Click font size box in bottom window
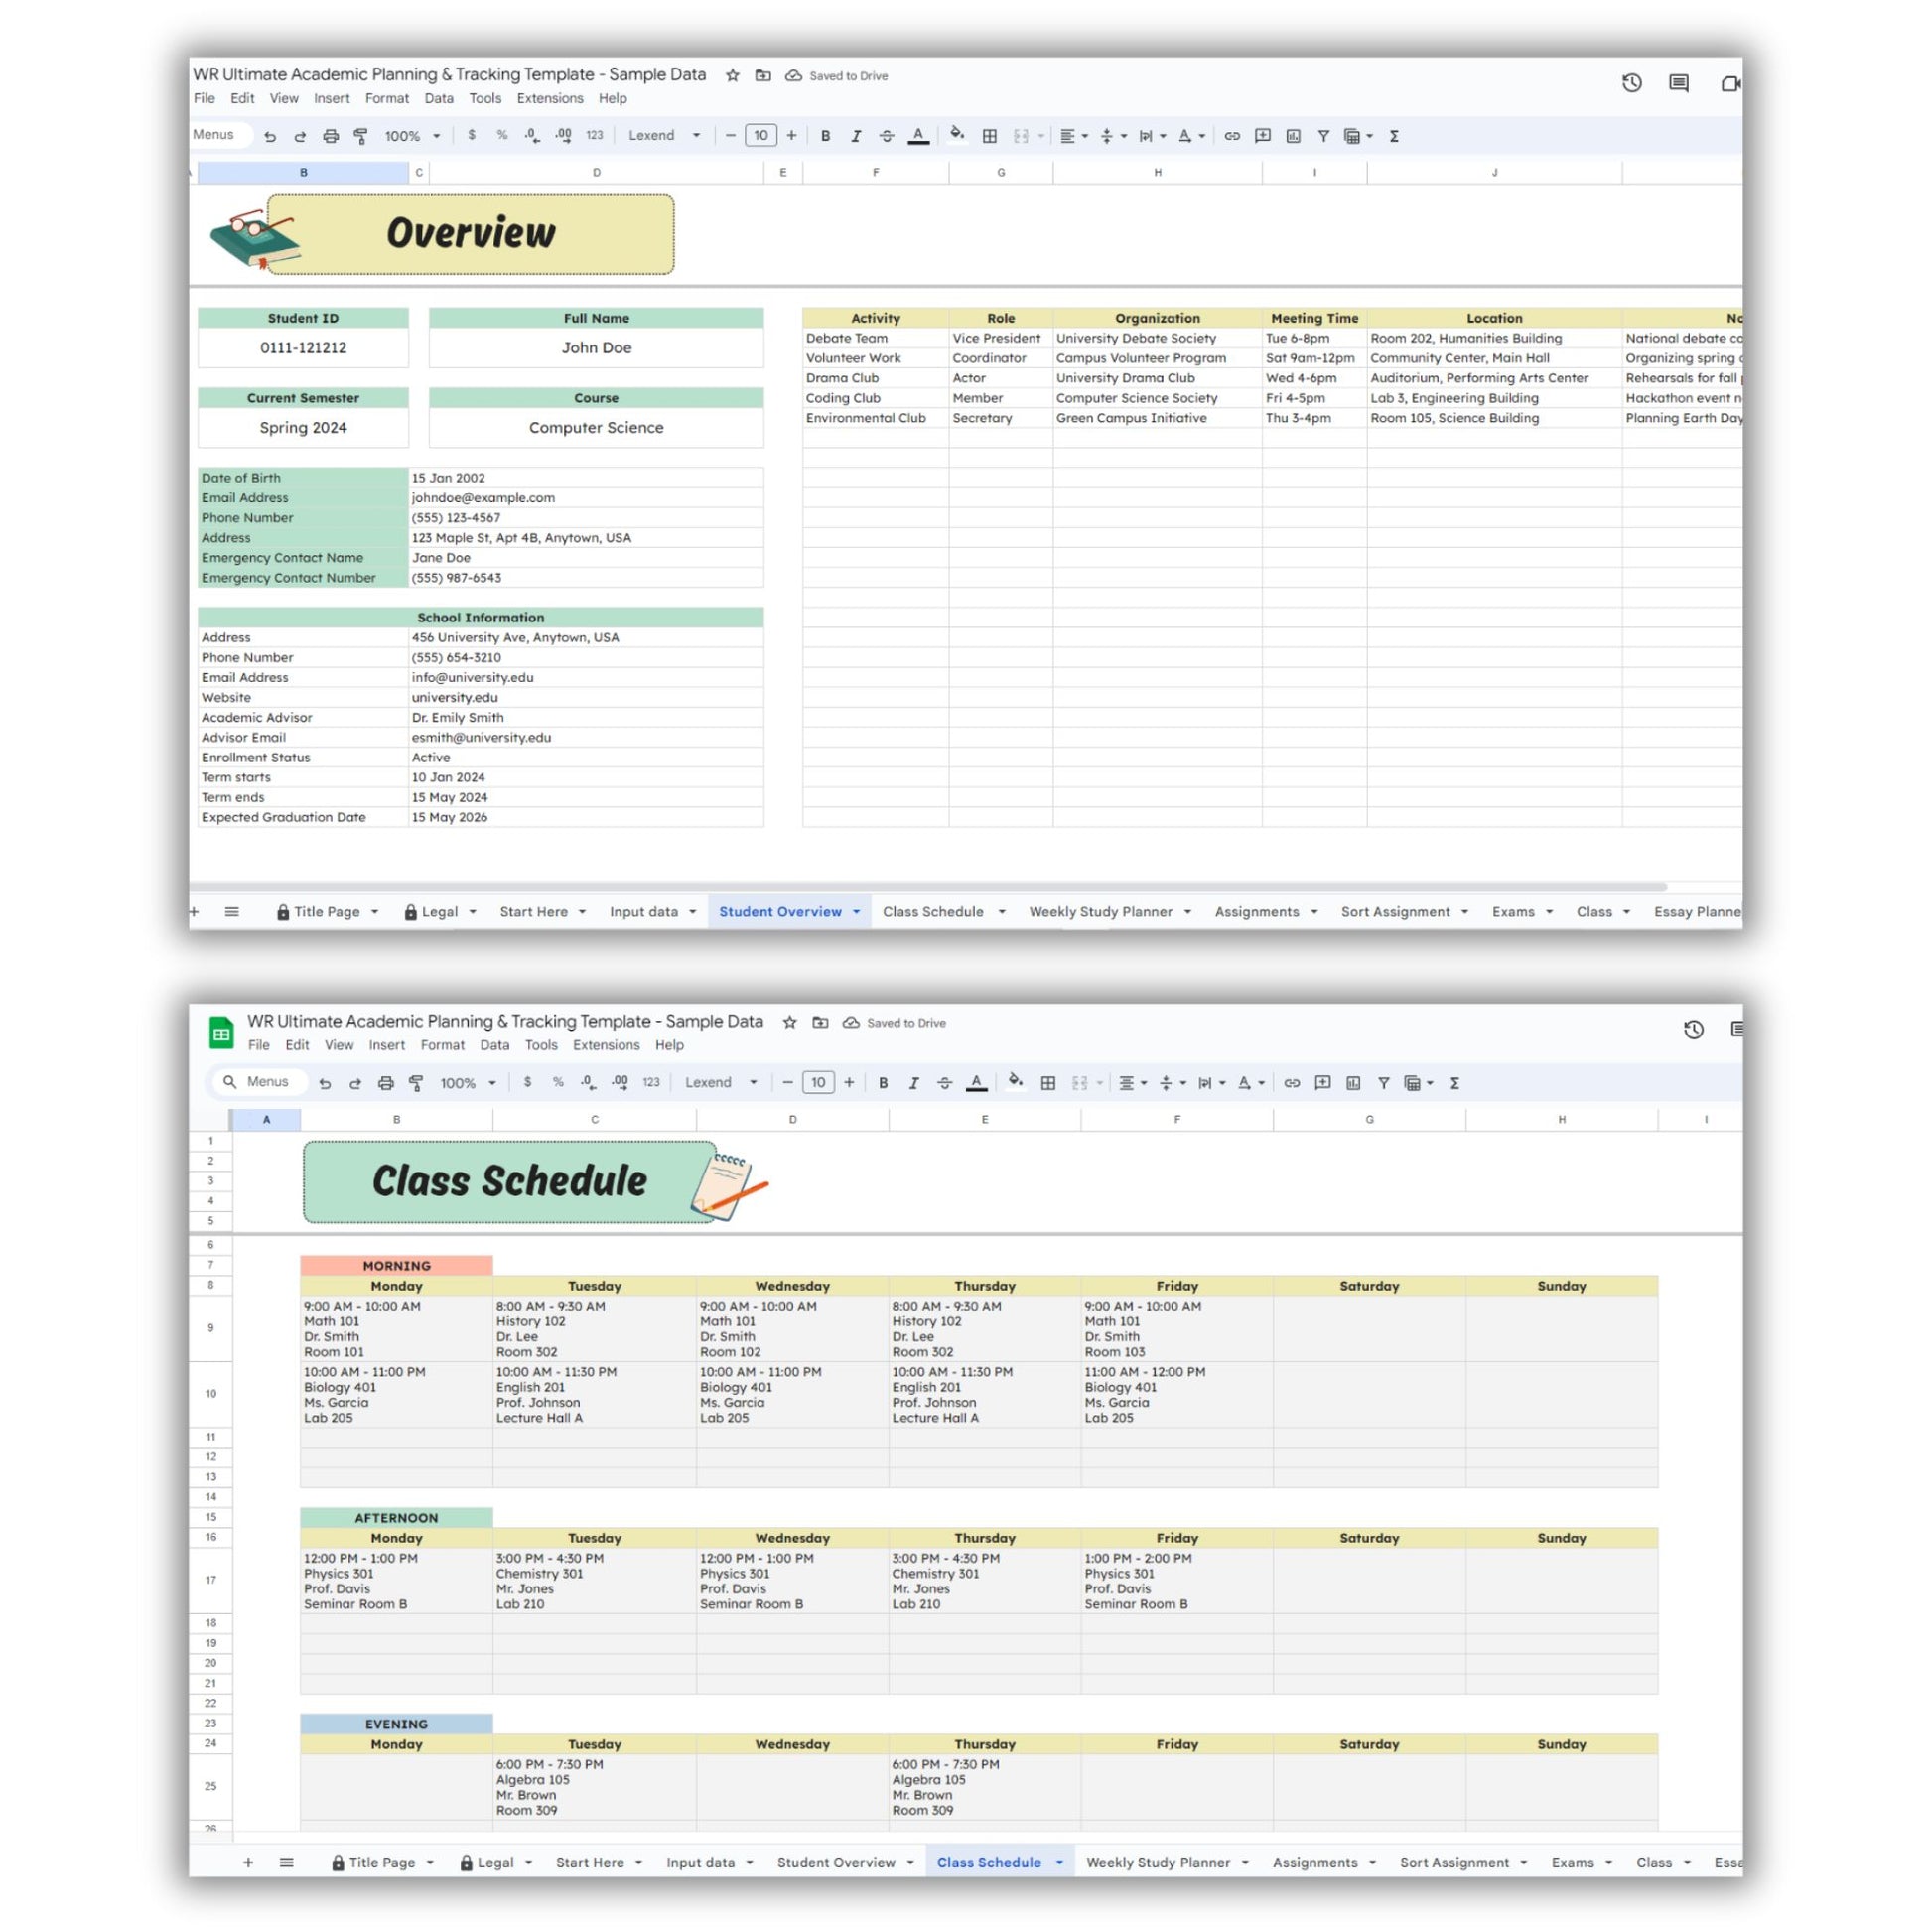 (818, 1082)
